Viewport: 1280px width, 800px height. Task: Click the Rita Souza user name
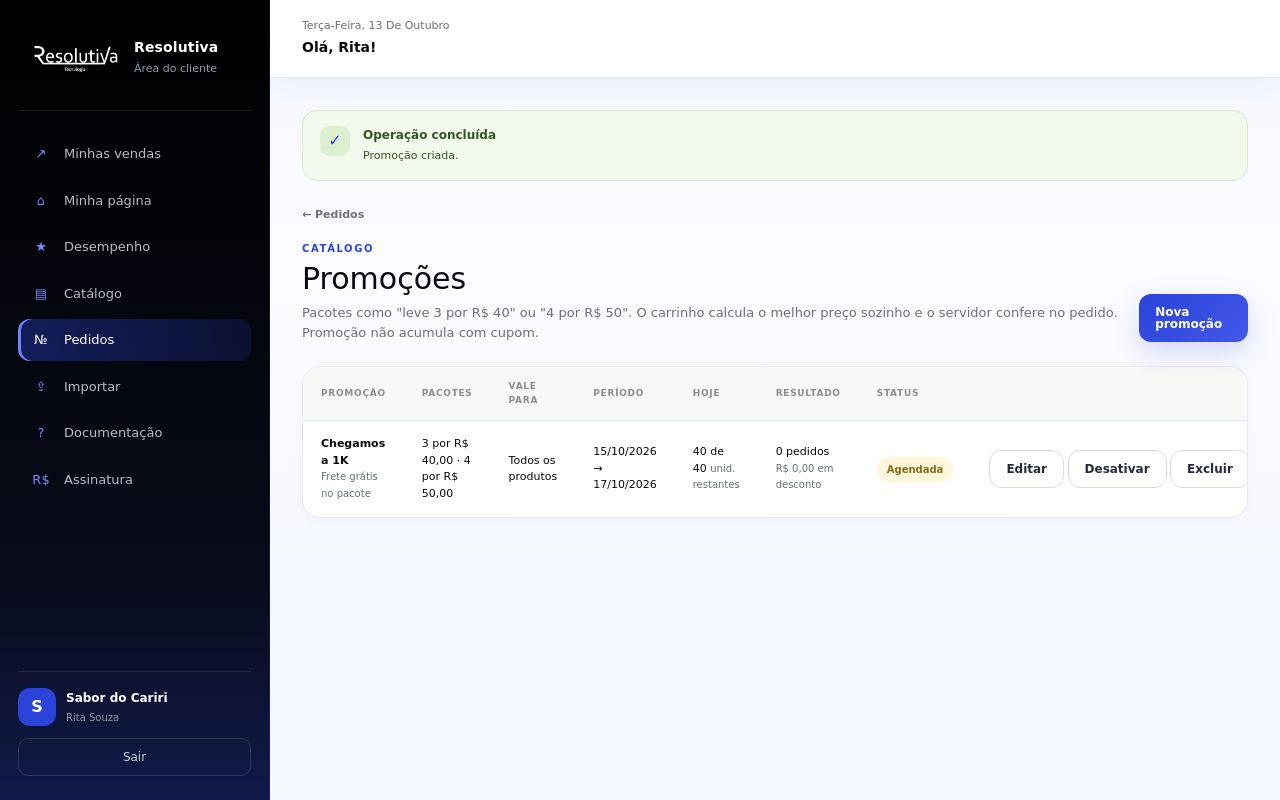coord(92,718)
